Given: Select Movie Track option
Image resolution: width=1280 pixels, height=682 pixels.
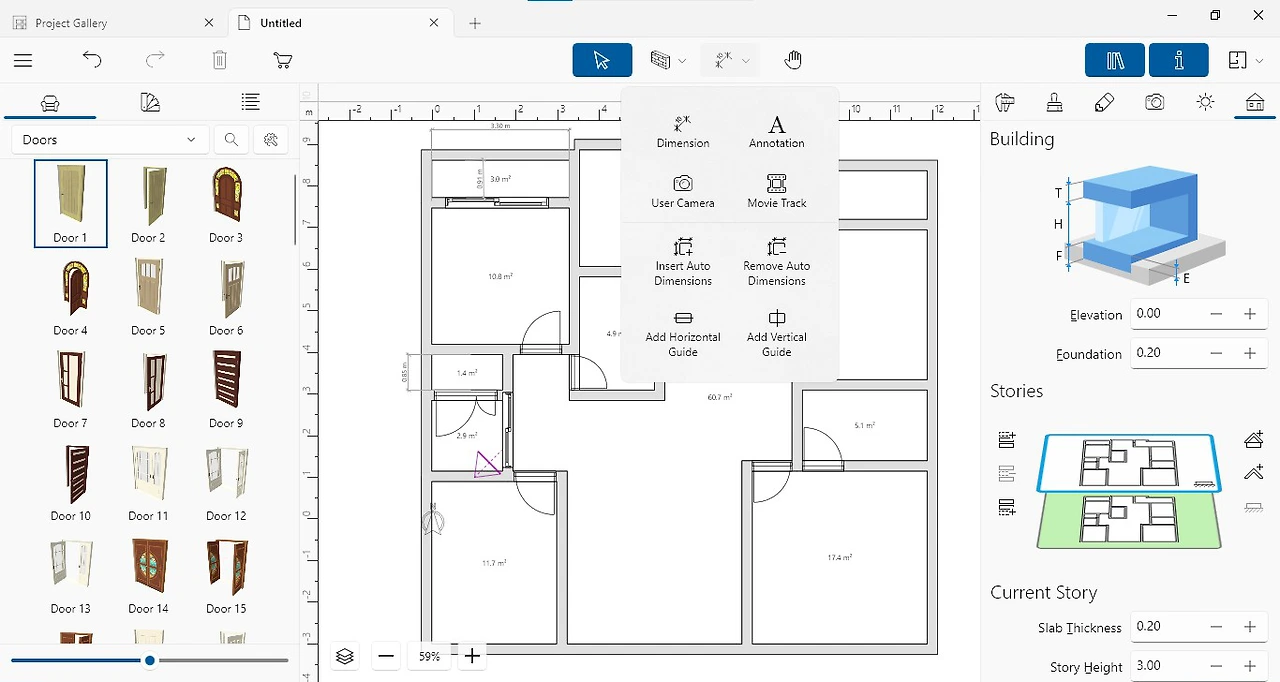Looking at the screenshot, I should 777,191.
